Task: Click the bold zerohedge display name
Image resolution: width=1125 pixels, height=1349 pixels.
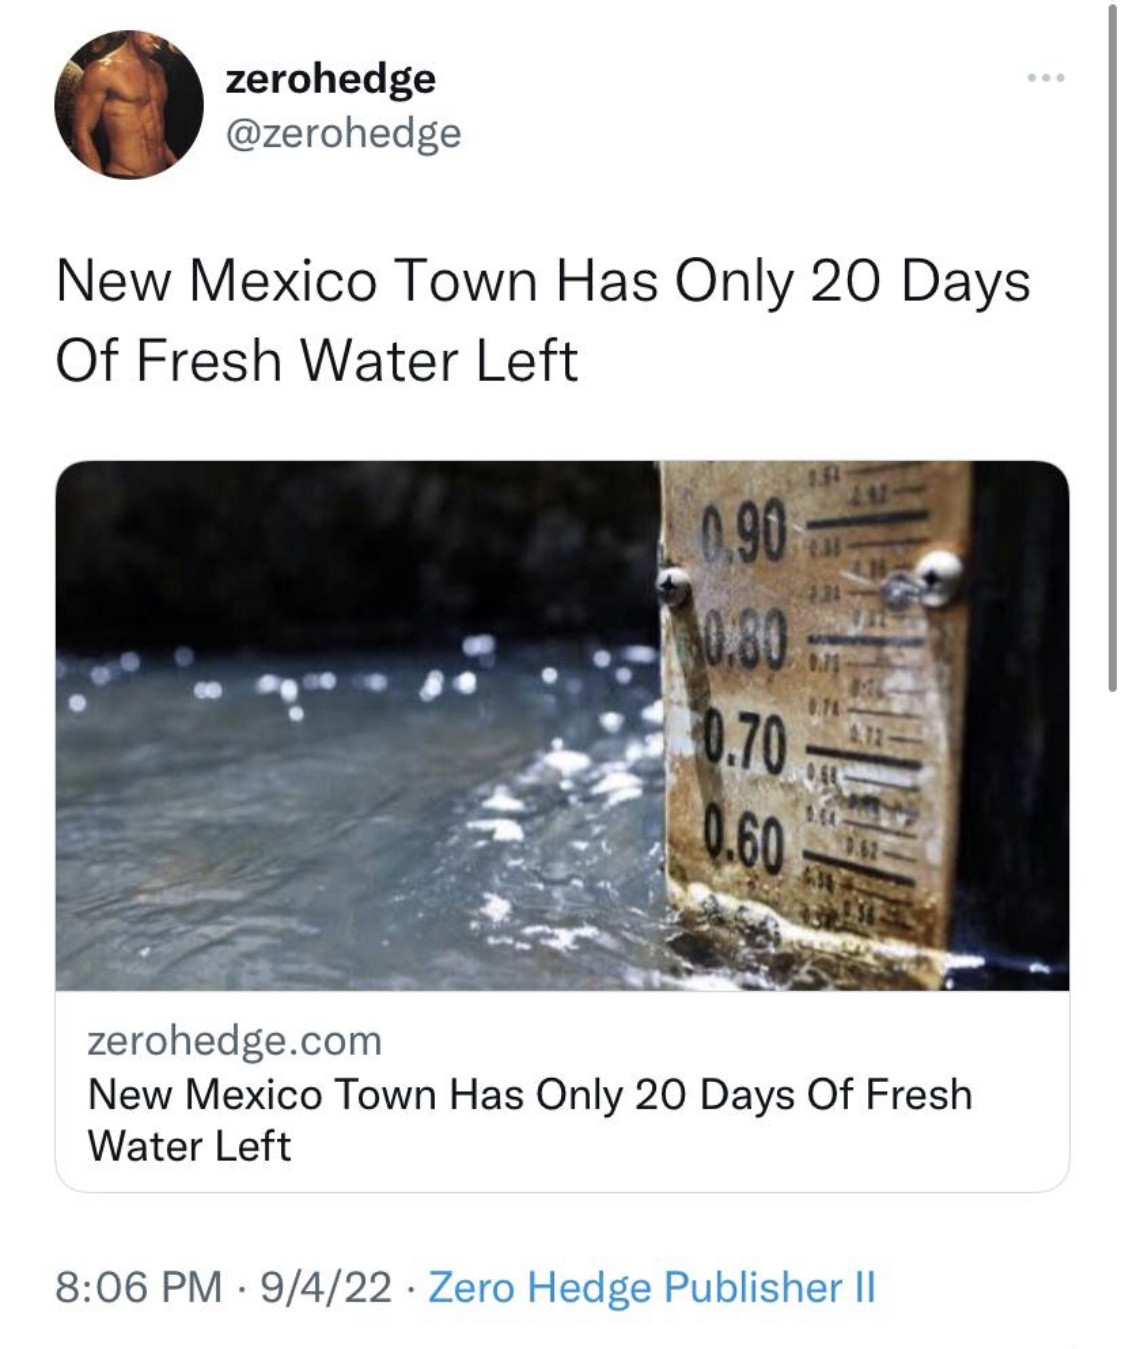Action: tap(330, 78)
